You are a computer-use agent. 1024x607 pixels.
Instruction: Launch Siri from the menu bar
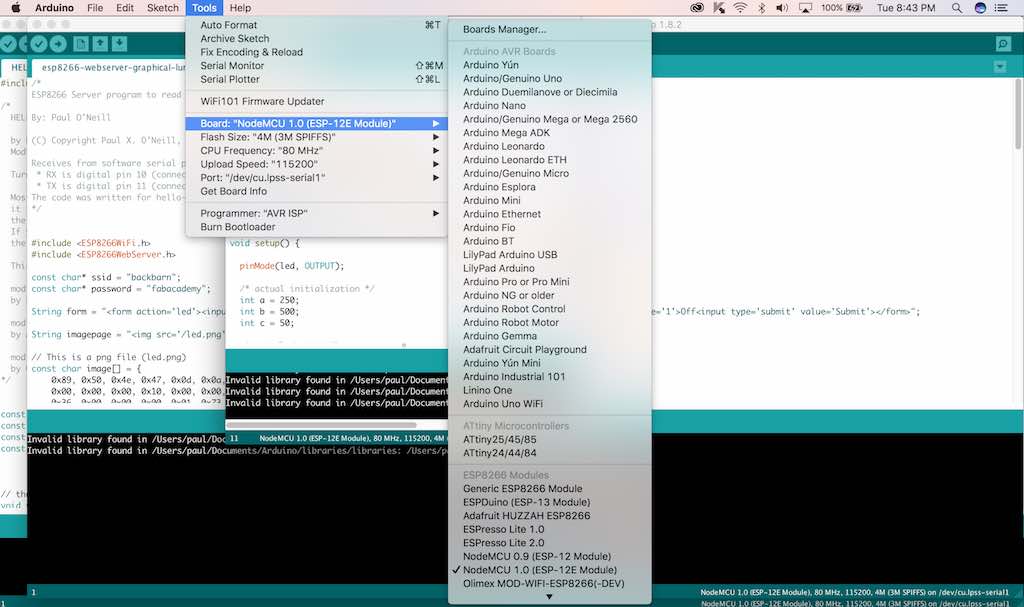tap(980, 8)
